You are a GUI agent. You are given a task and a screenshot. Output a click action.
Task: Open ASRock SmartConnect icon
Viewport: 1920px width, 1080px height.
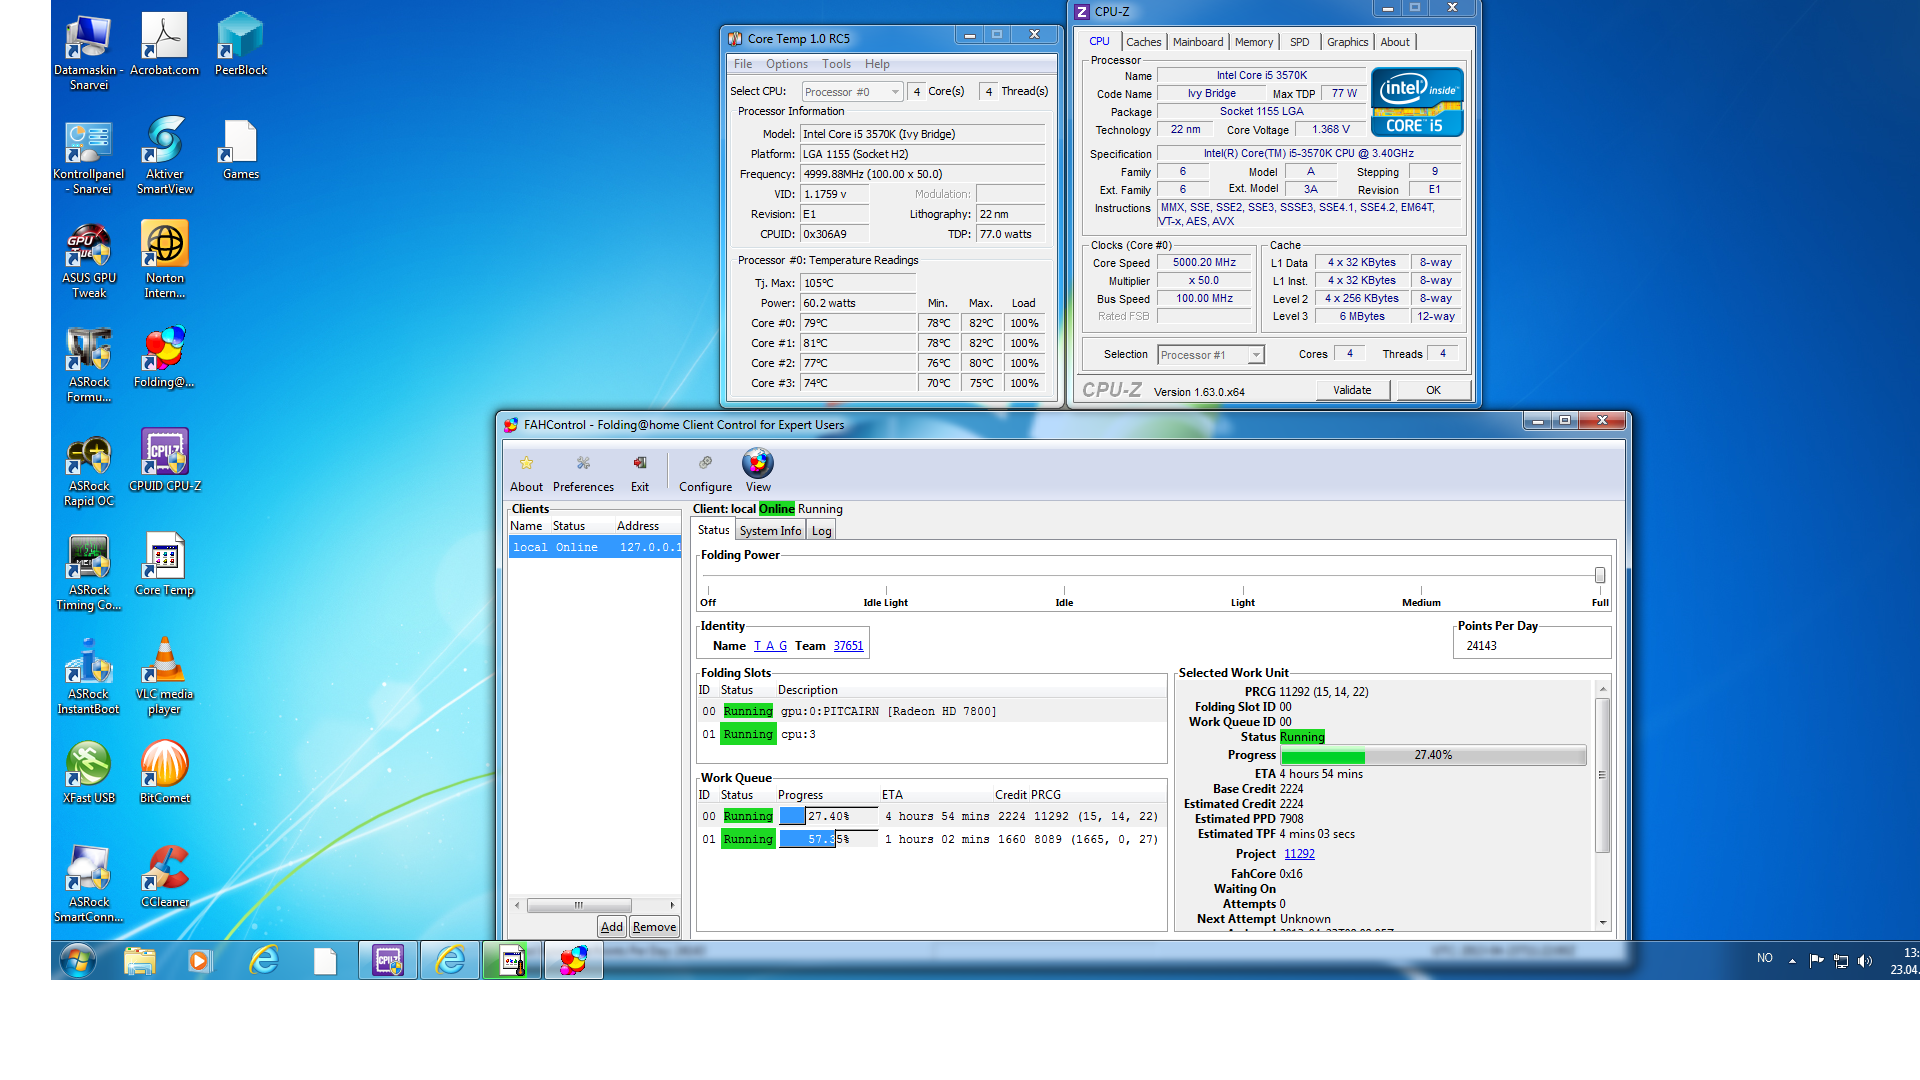click(89, 884)
